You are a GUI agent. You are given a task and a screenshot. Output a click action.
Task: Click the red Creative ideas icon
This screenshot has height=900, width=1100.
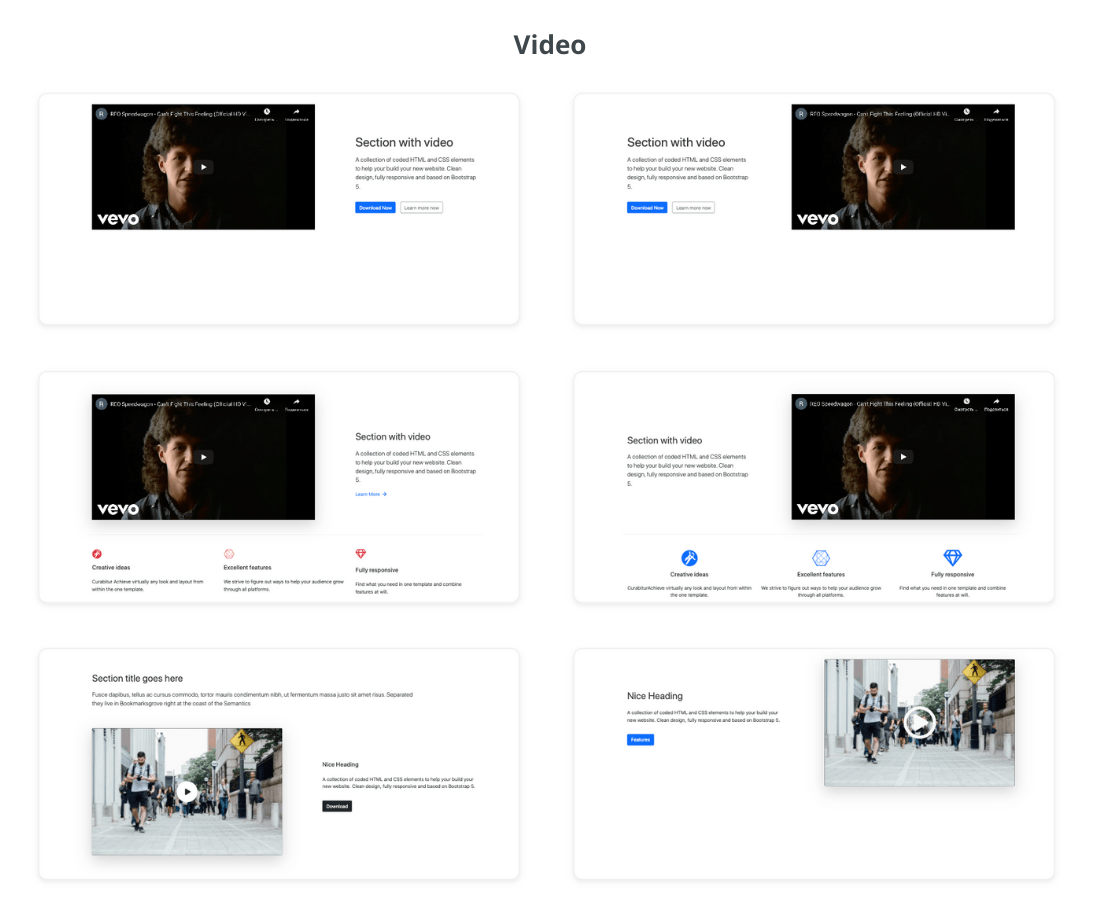click(97, 553)
